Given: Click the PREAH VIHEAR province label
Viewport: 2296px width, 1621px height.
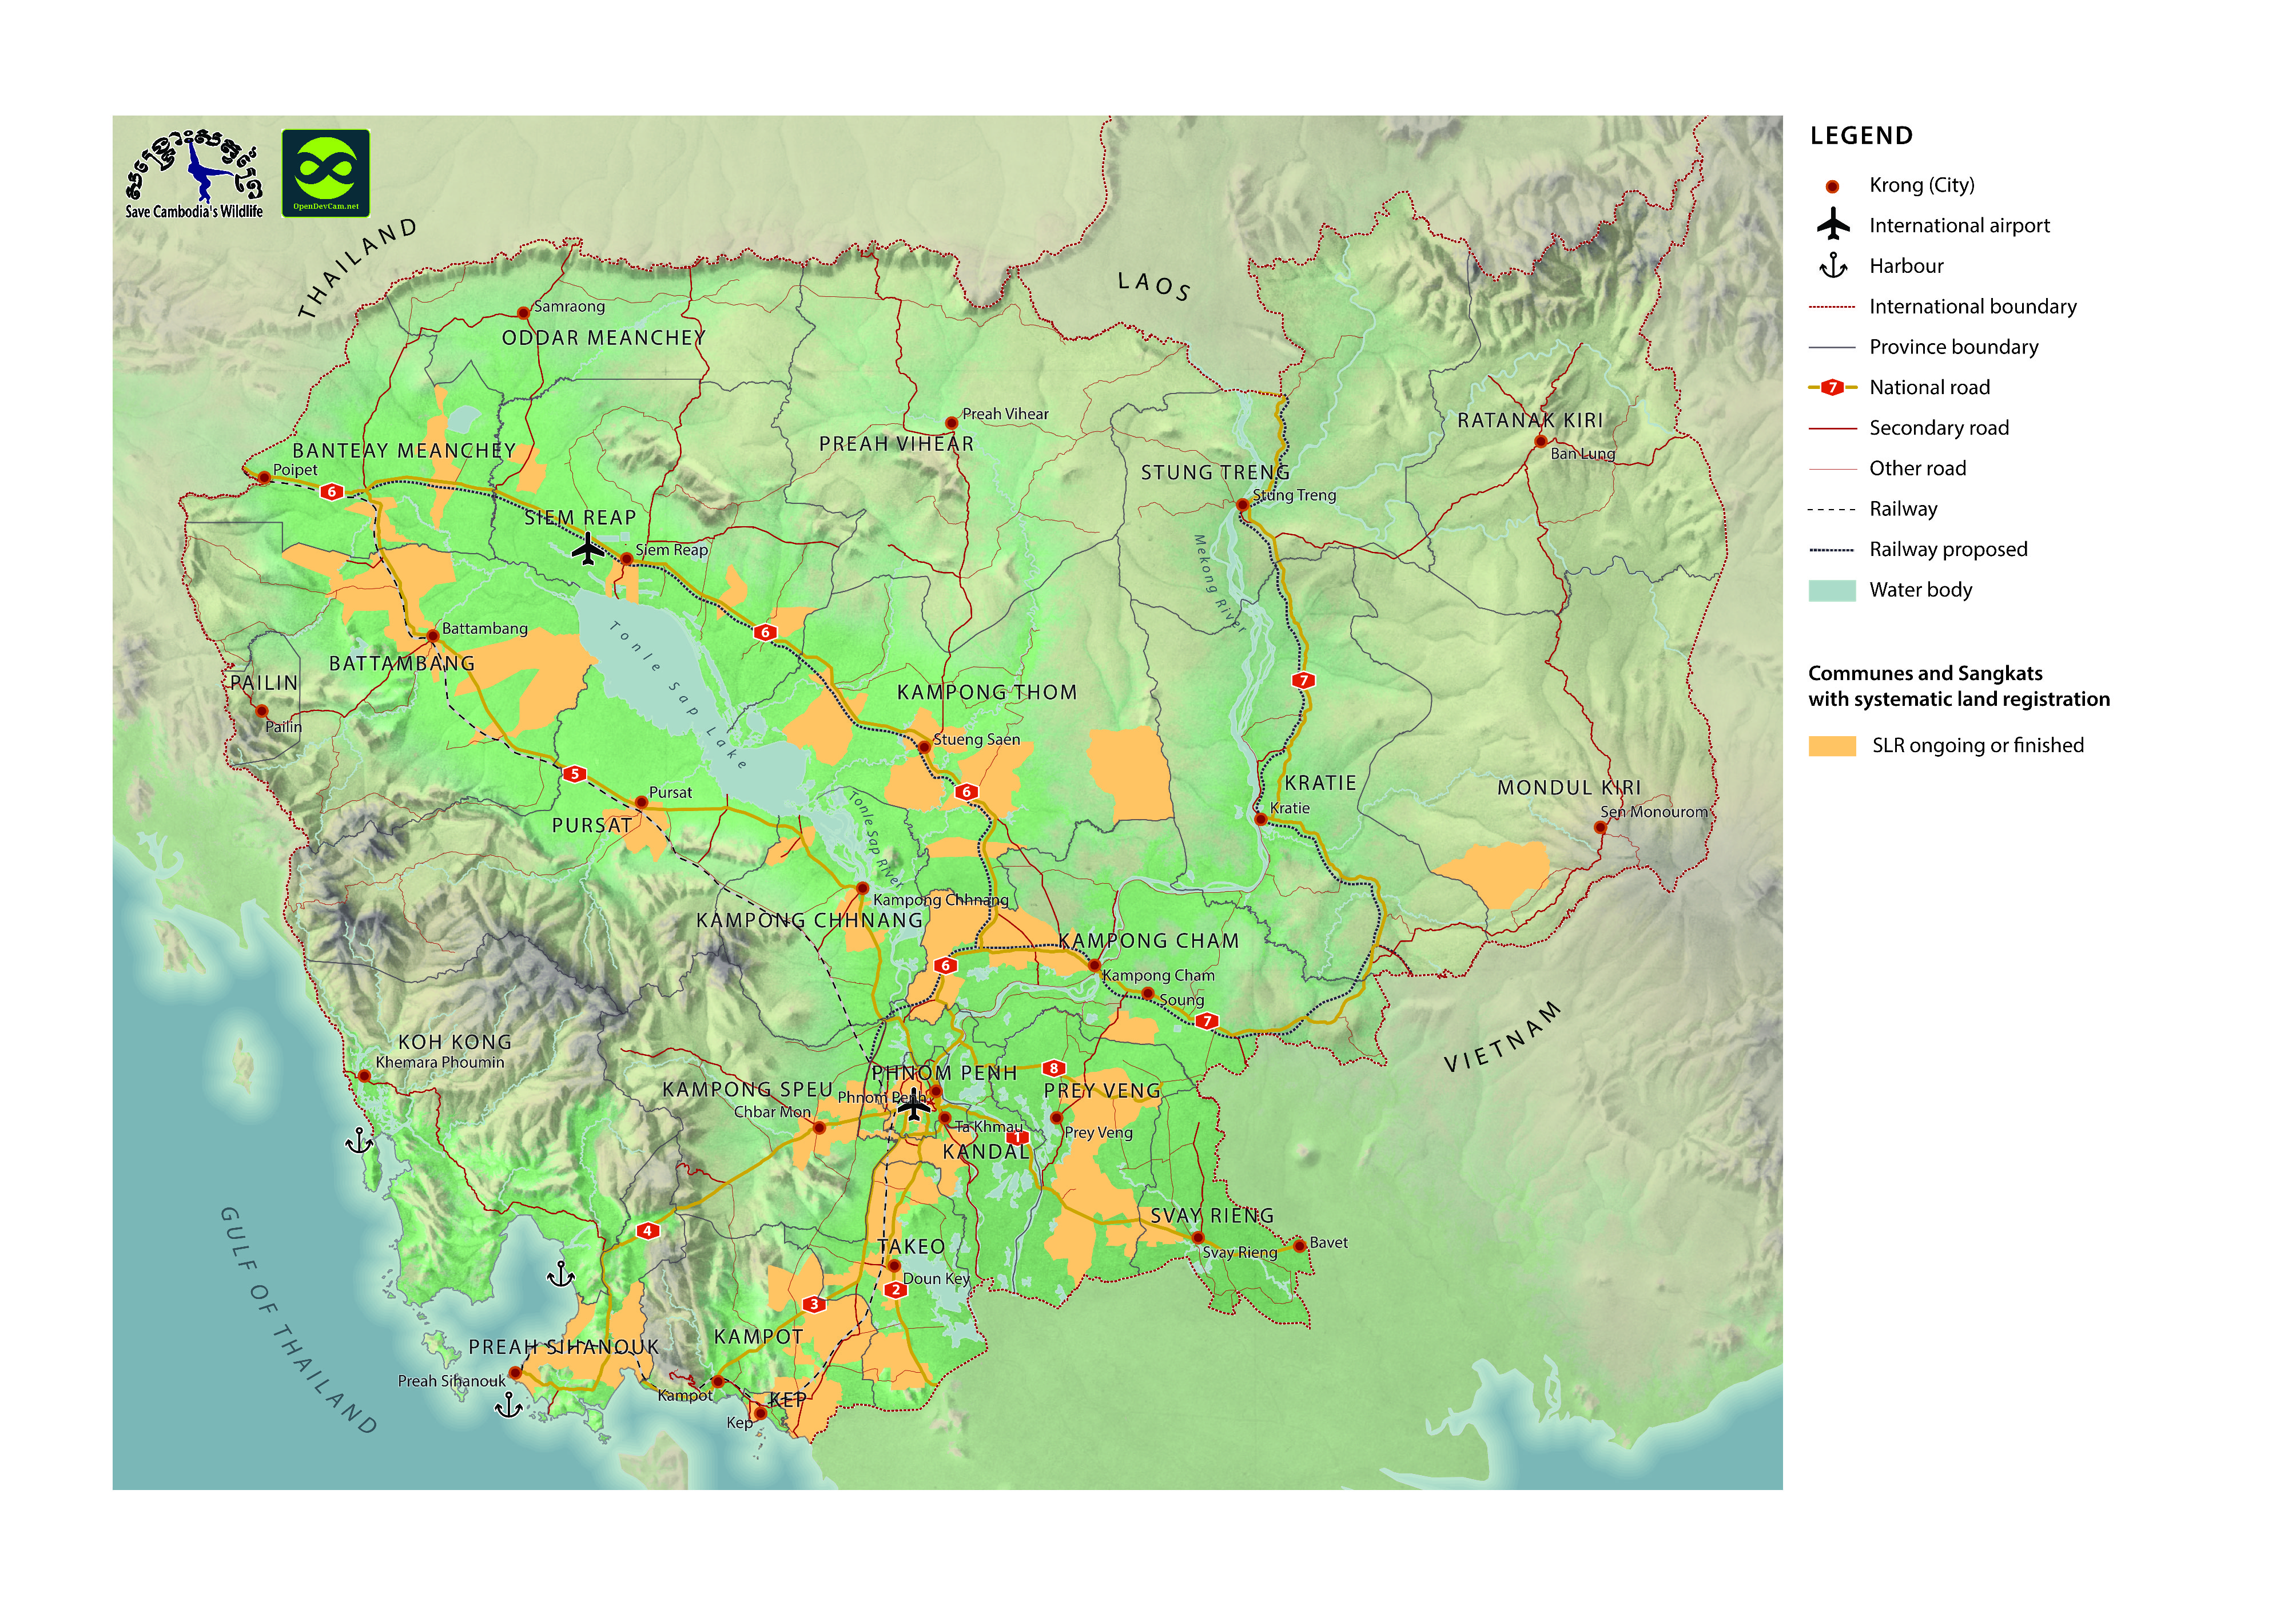Looking at the screenshot, I should 896,444.
